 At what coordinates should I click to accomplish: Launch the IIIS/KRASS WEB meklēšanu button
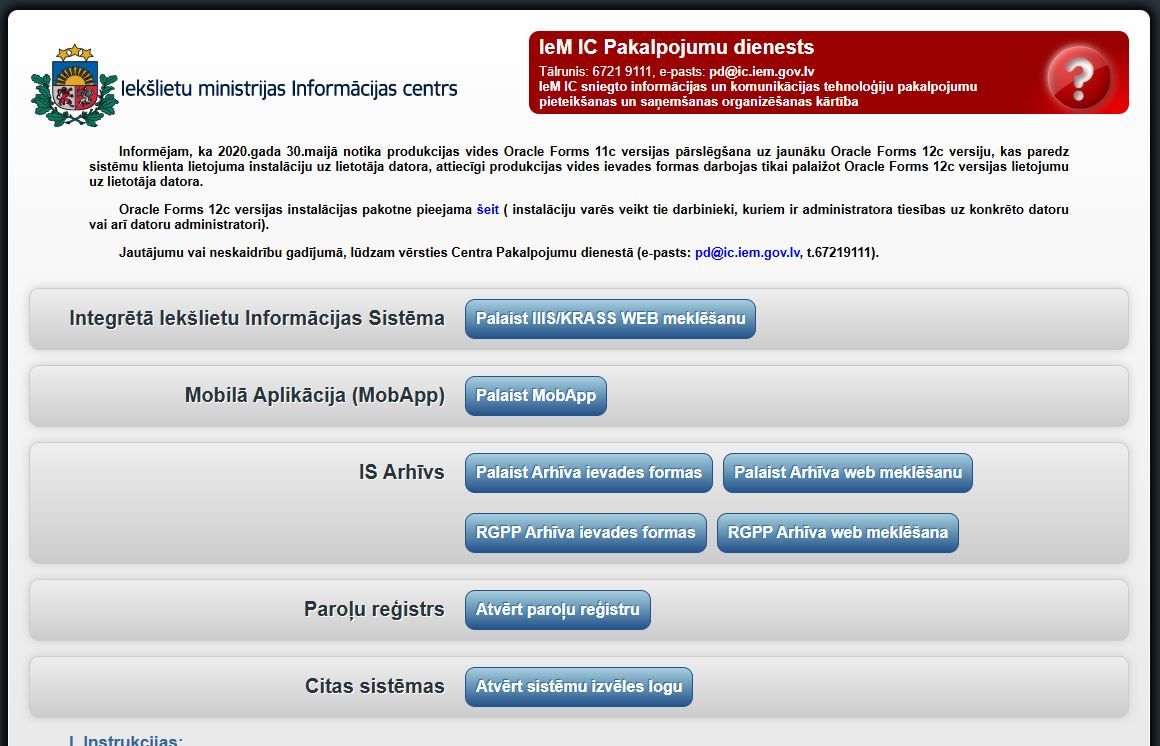click(x=610, y=319)
